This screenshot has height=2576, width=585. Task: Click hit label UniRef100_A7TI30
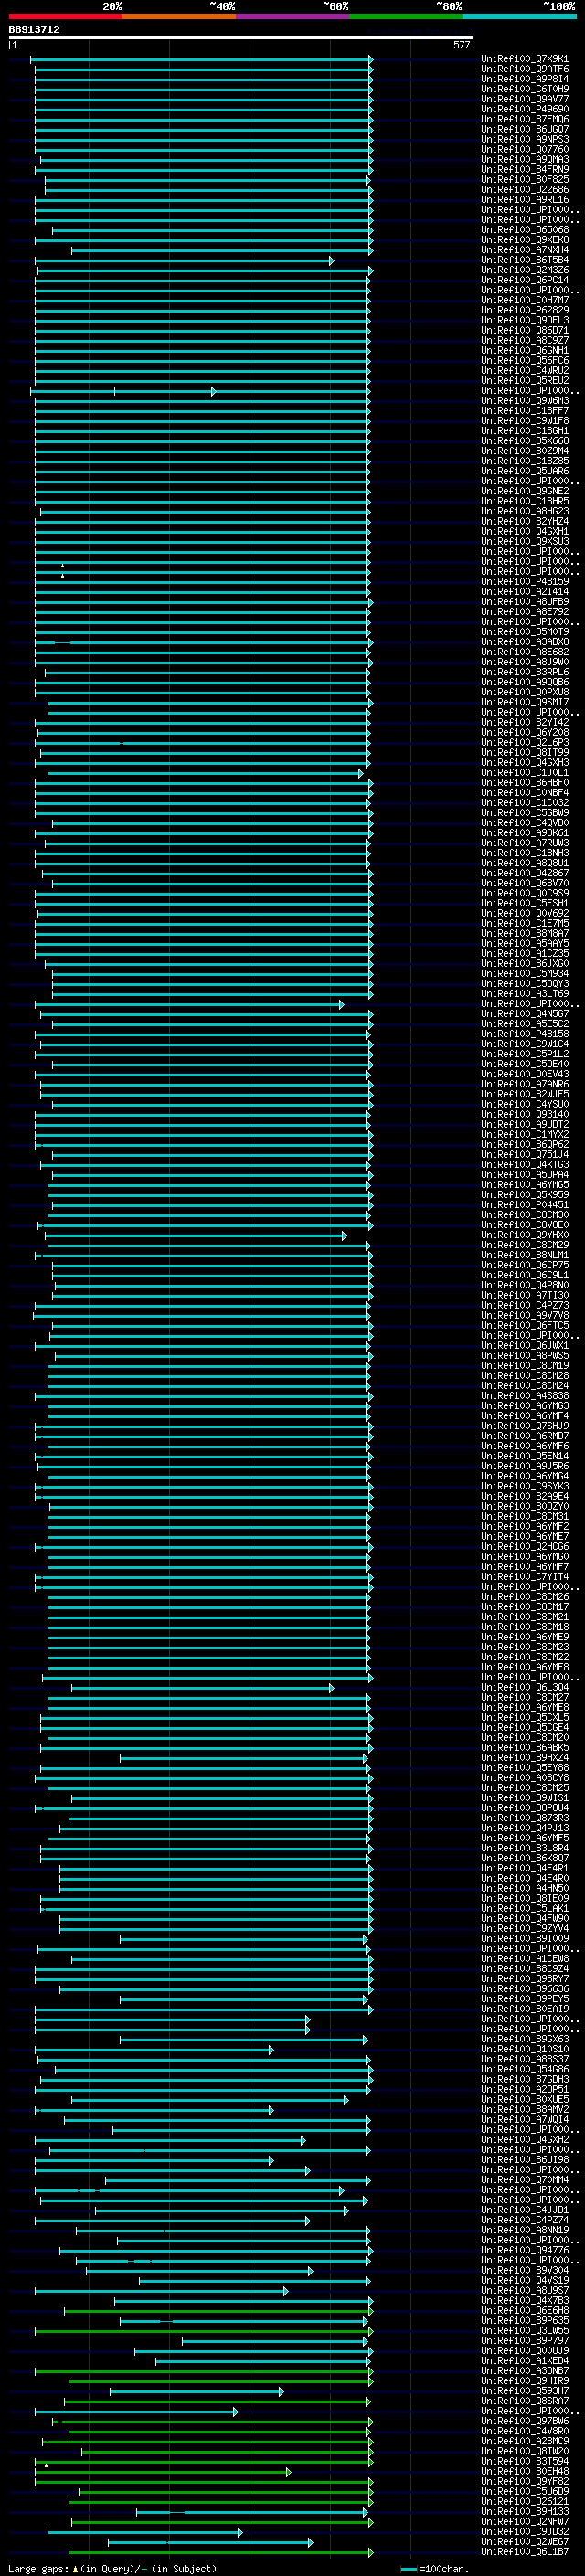coord(525,1295)
